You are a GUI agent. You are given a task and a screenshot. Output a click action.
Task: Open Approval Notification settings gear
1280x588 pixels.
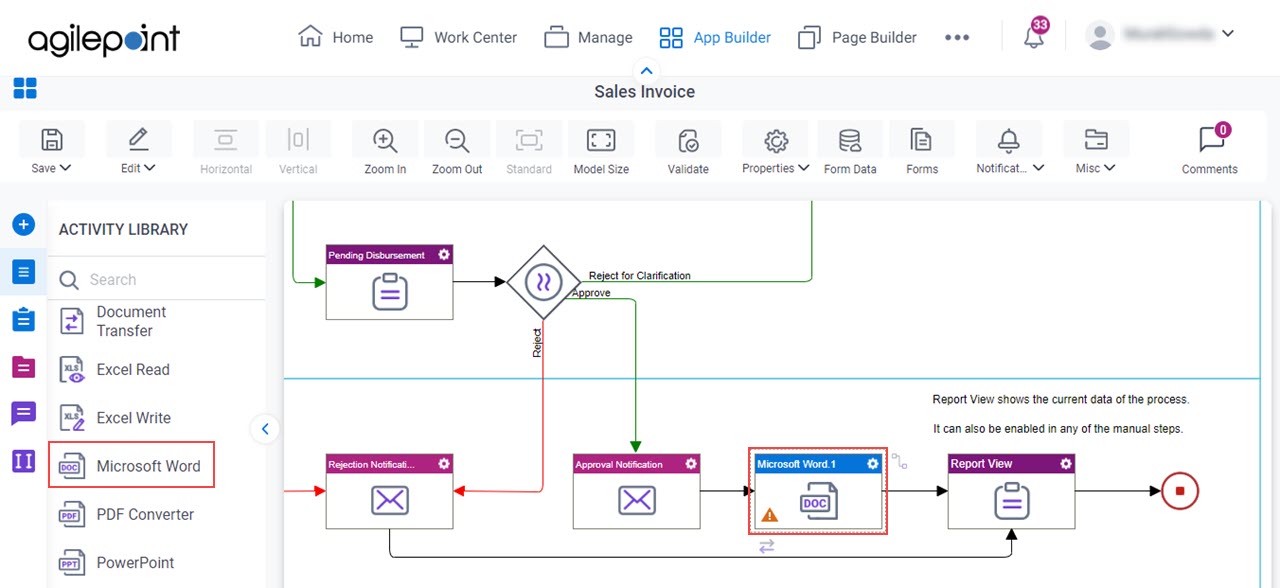pos(691,464)
